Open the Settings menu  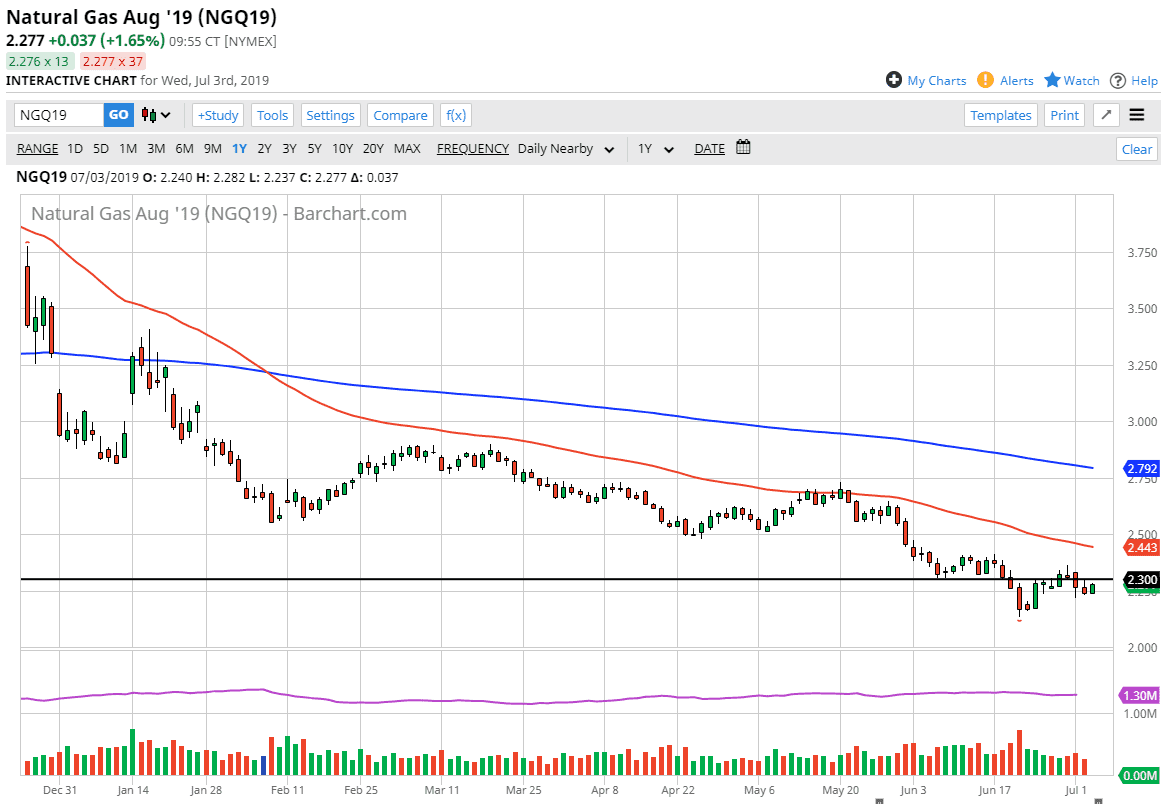pos(330,115)
